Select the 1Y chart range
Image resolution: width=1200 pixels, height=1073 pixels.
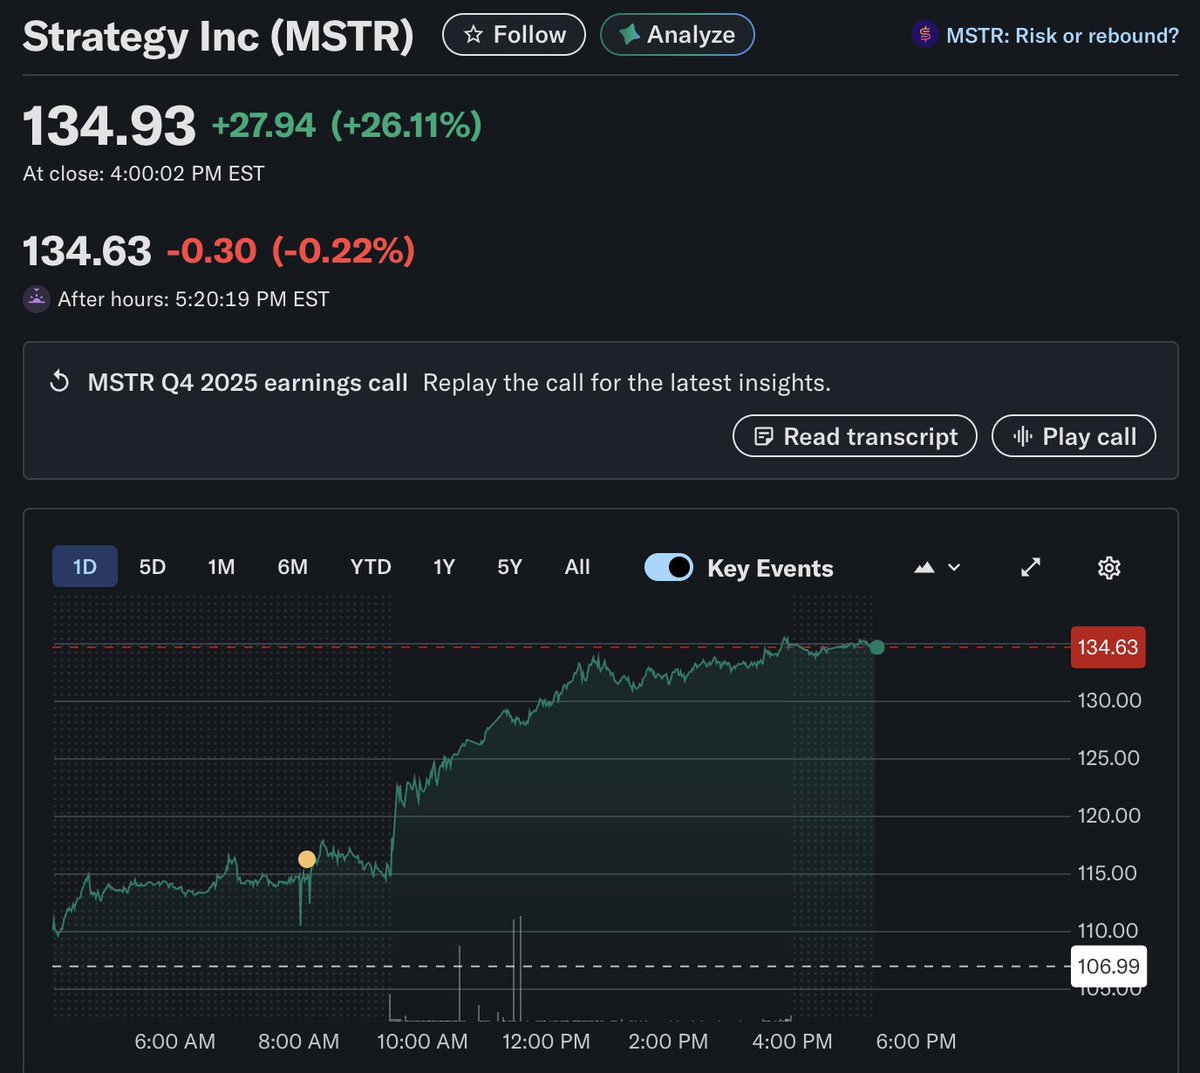click(x=444, y=567)
